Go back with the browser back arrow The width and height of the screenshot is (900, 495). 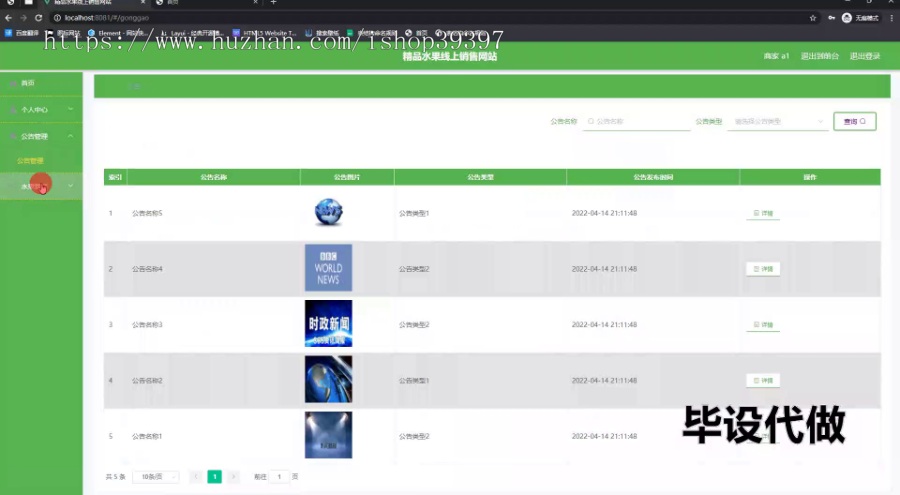(9, 18)
